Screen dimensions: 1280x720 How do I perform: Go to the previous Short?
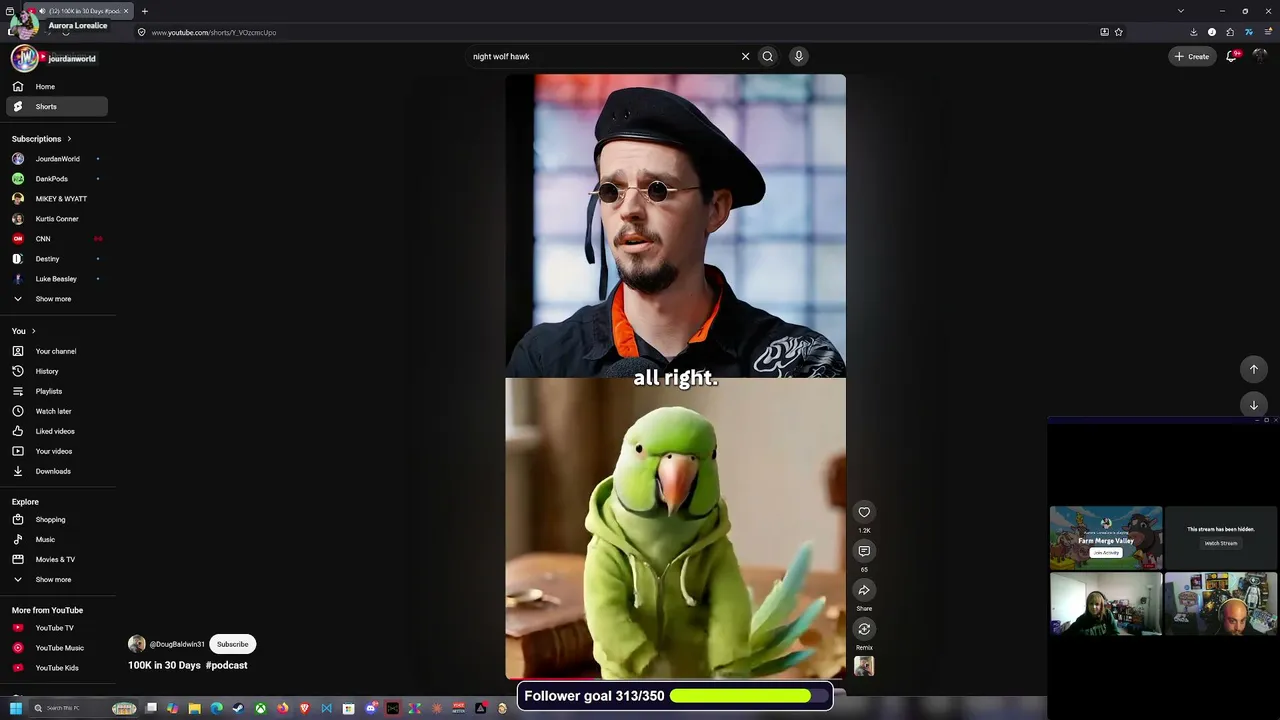click(x=1254, y=370)
